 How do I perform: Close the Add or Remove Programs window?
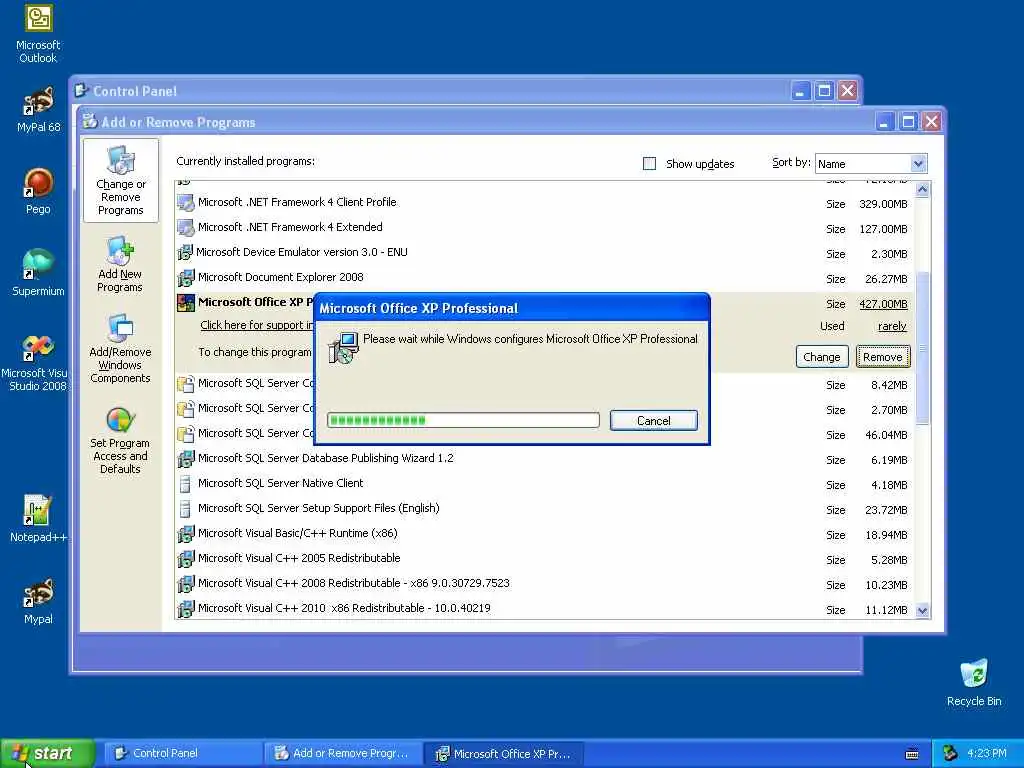(931, 121)
